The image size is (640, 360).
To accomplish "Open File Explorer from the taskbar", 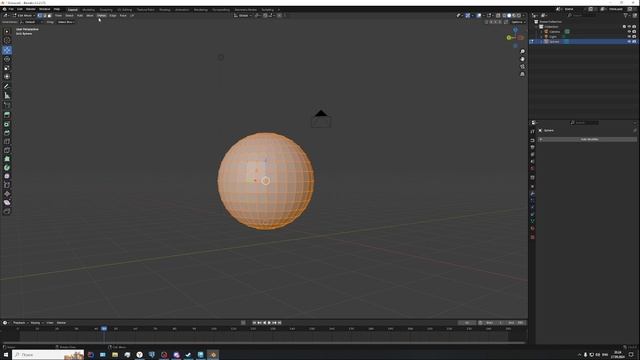I will tap(115, 355).
